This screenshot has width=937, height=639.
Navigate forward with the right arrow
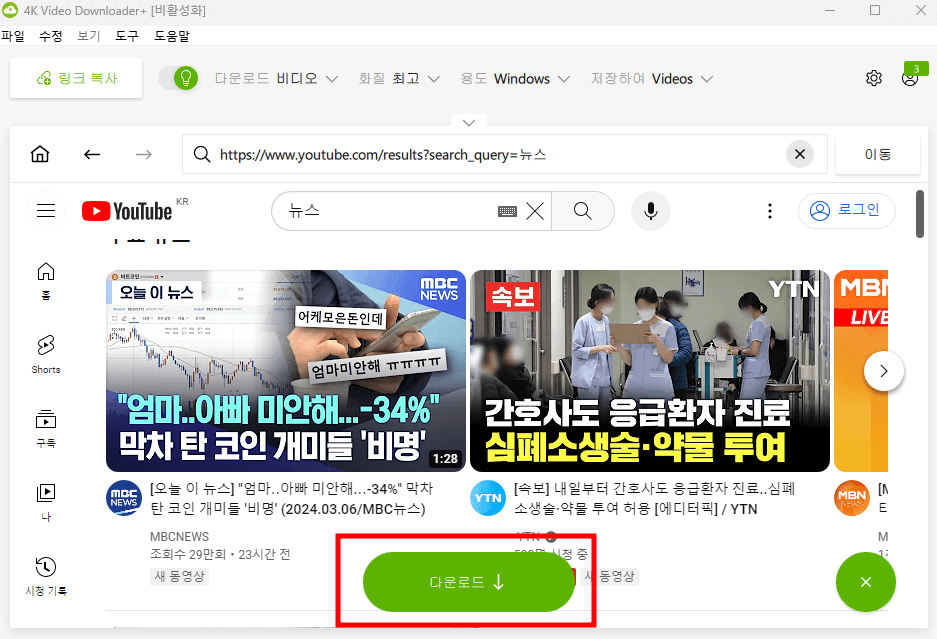(x=143, y=154)
